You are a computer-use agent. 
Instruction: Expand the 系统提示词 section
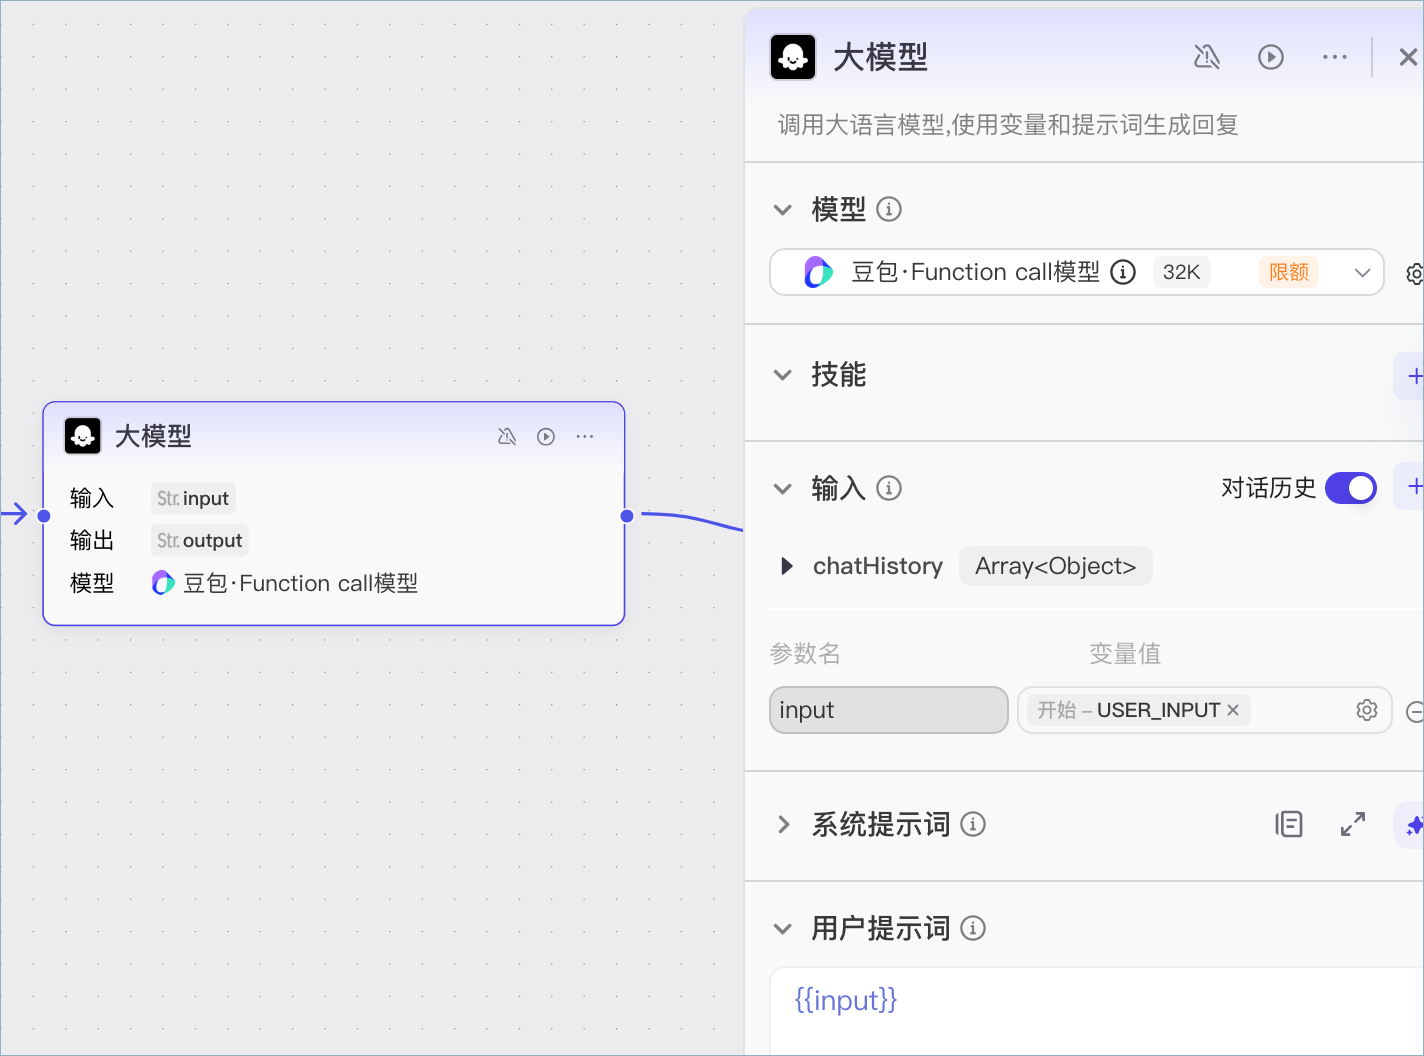coord(783,824)
